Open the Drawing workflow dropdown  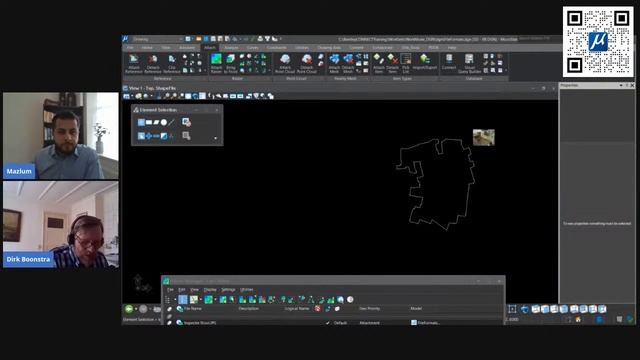click(x=157, y=39)
